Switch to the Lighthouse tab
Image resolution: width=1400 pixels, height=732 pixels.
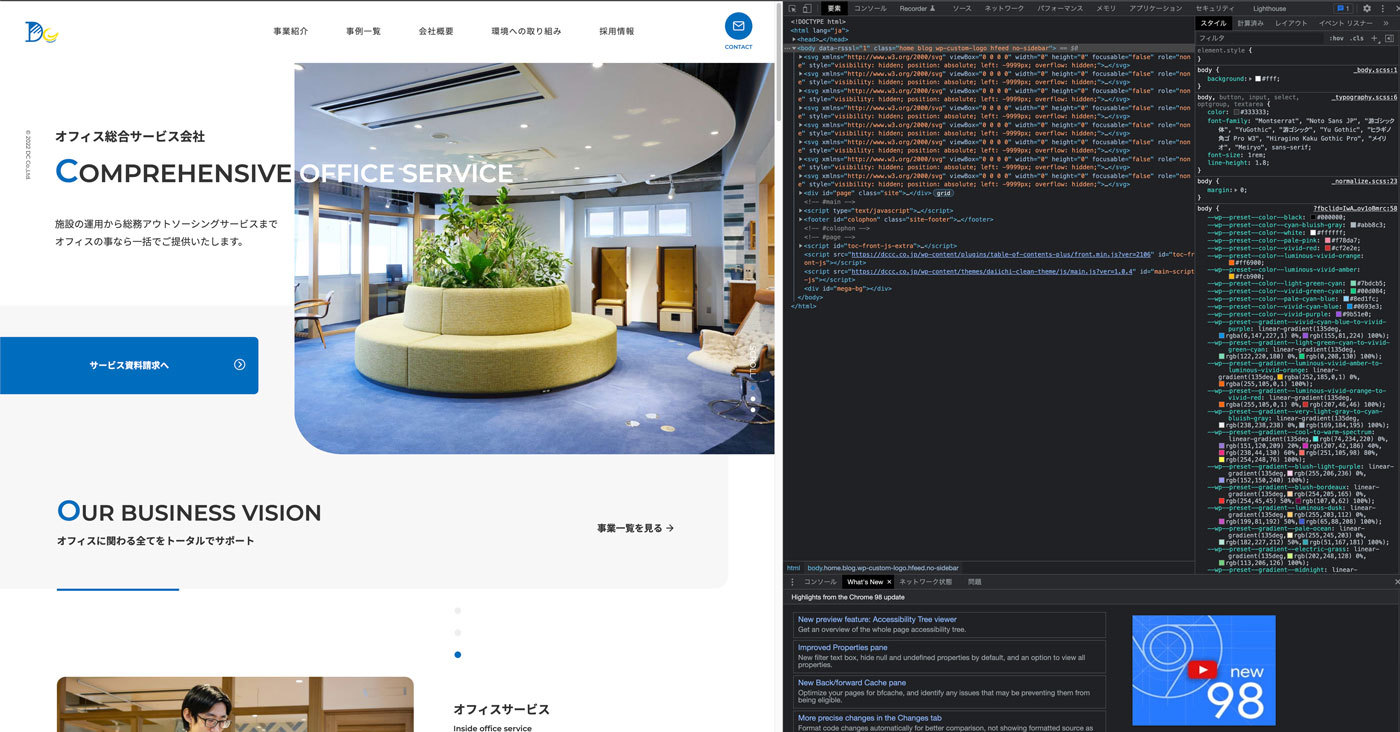1269,8
